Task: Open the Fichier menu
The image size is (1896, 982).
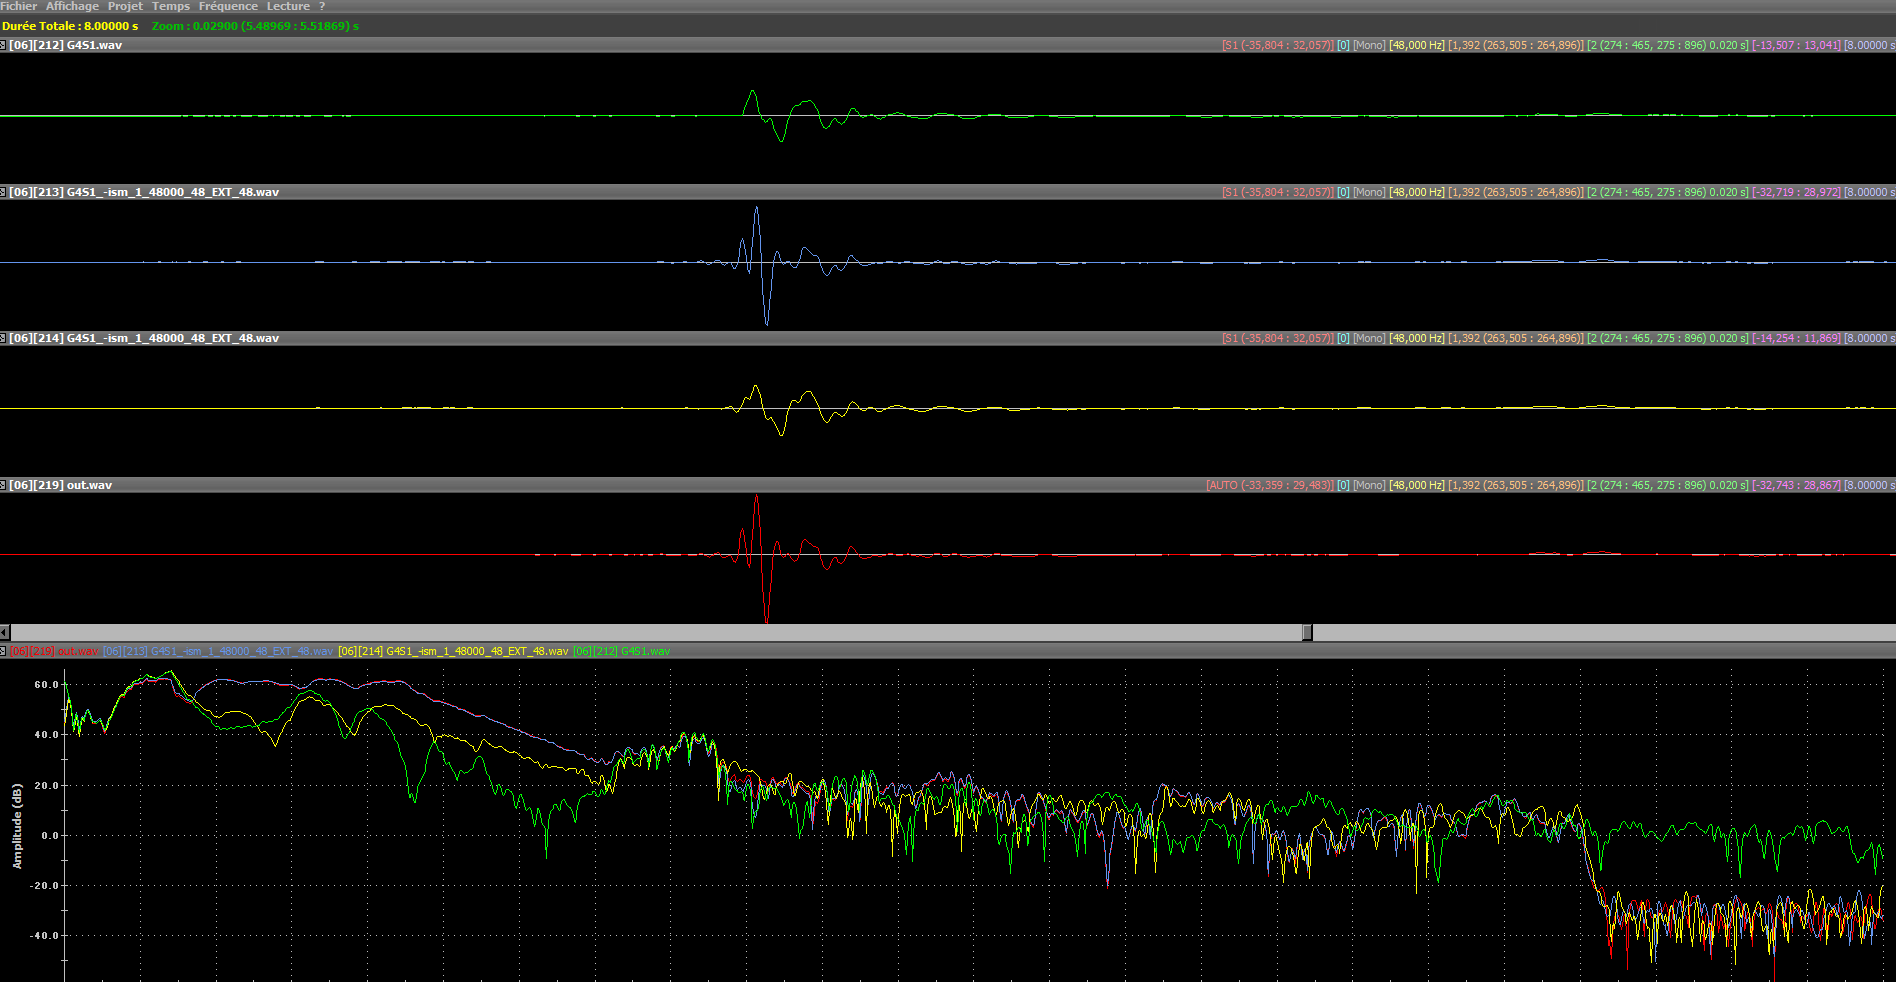Action: 18,6
